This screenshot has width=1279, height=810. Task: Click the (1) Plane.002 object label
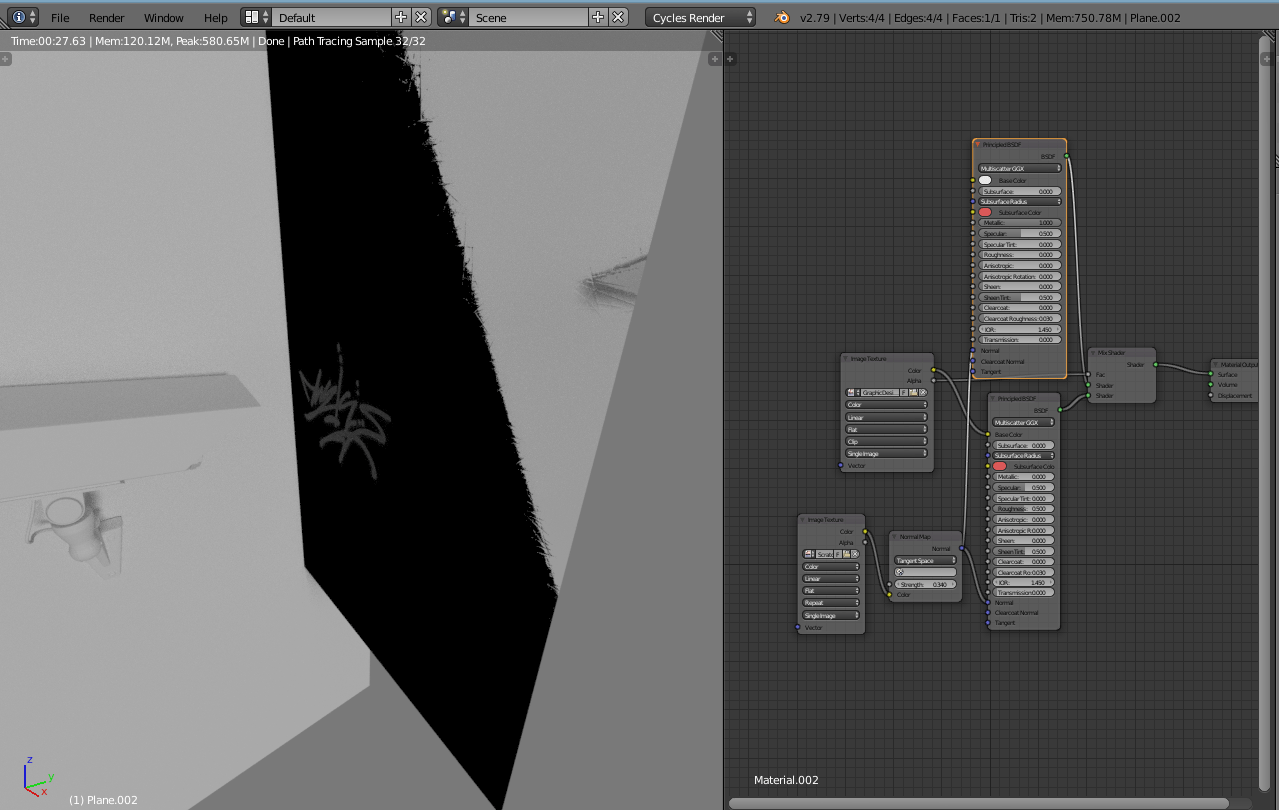tap(103, 800)
